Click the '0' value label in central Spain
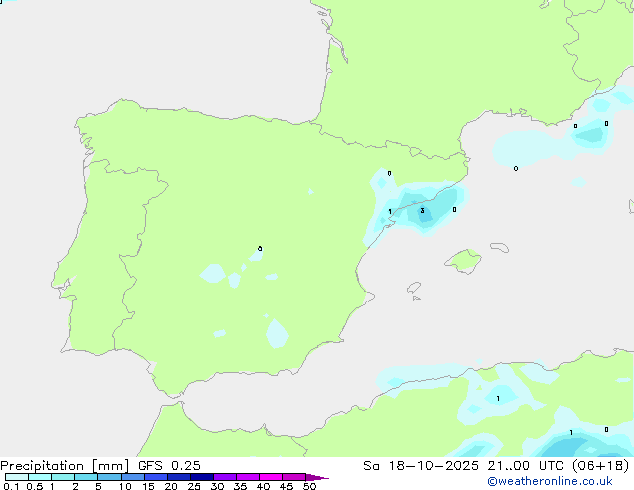 pyautogui.click(x=260, y=249)
